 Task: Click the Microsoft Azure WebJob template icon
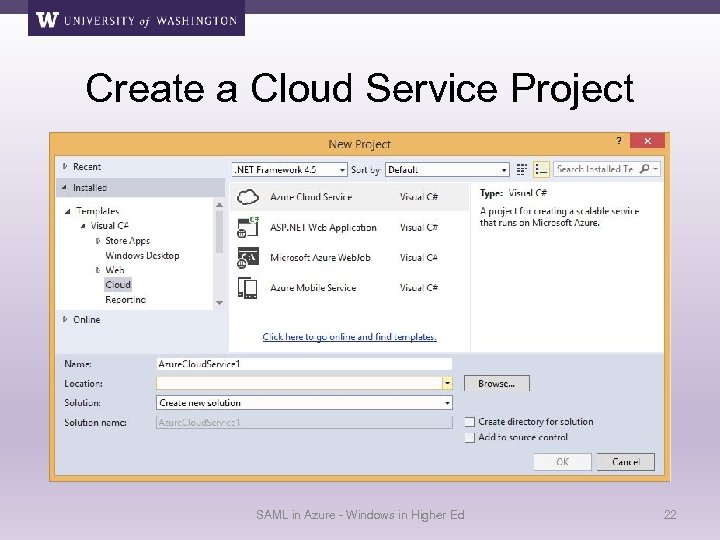click(248, 258)
